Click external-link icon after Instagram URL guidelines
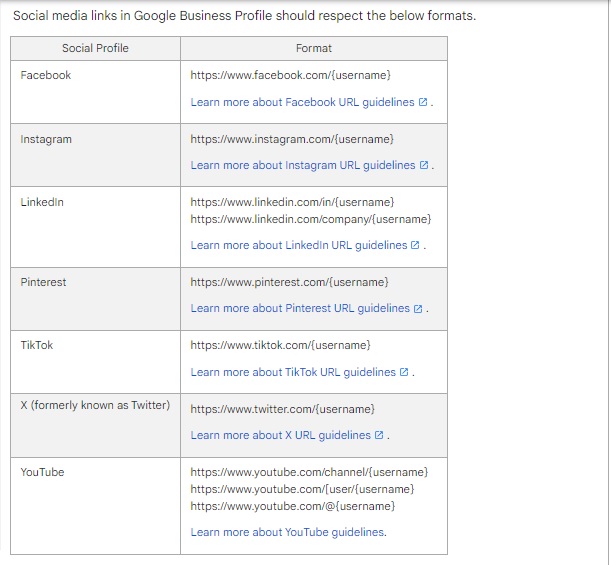 coord(424,165)
